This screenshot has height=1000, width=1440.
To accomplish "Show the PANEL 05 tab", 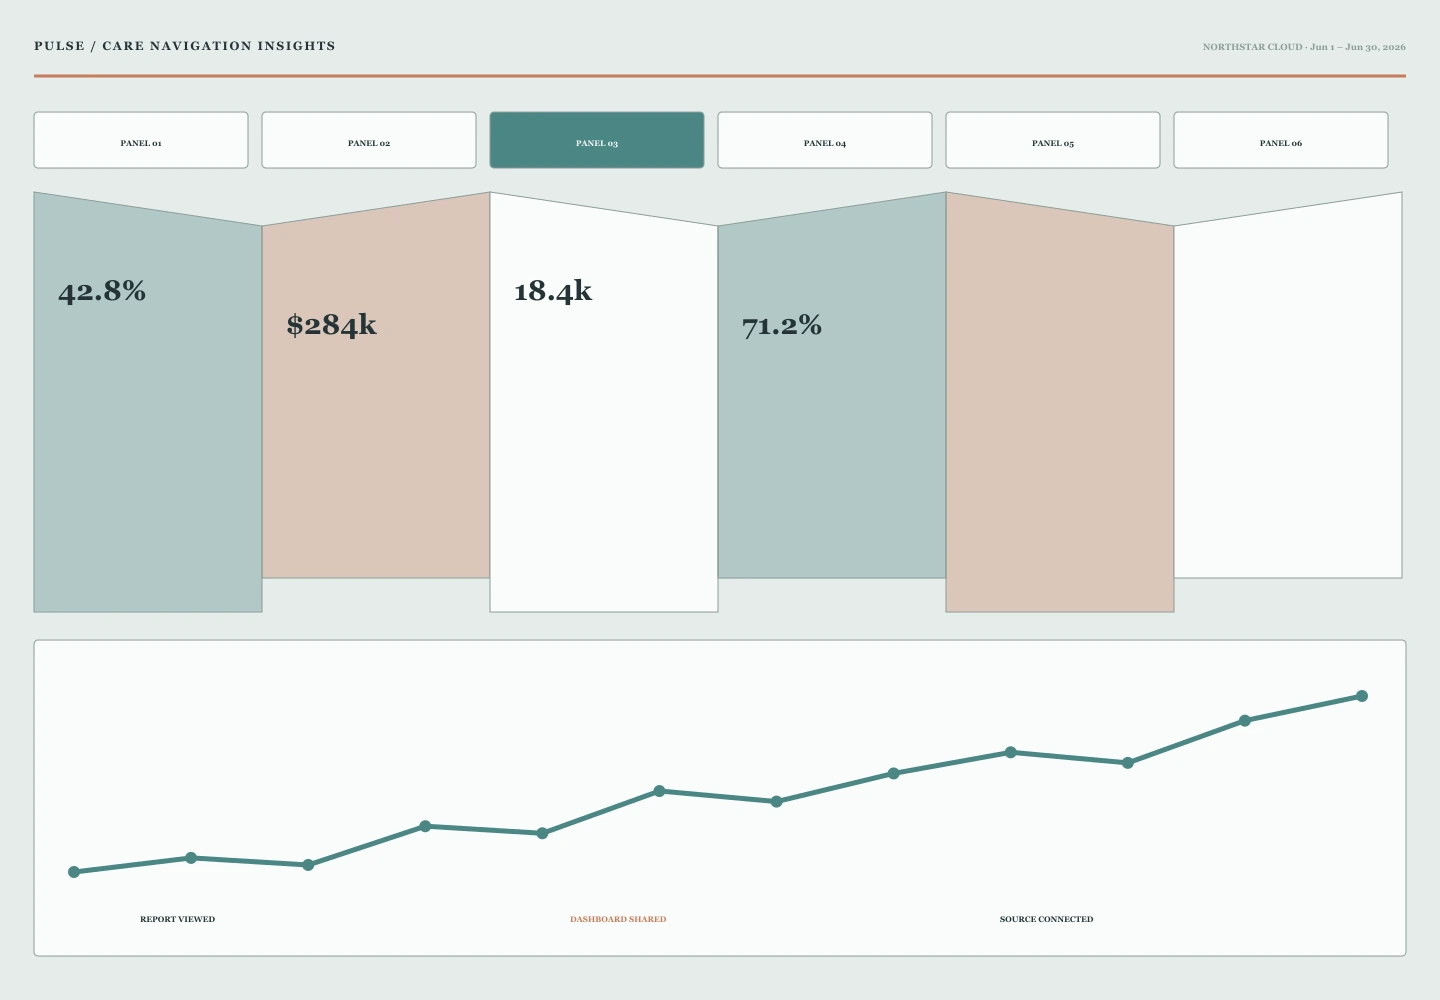I will click(1053, 140).
